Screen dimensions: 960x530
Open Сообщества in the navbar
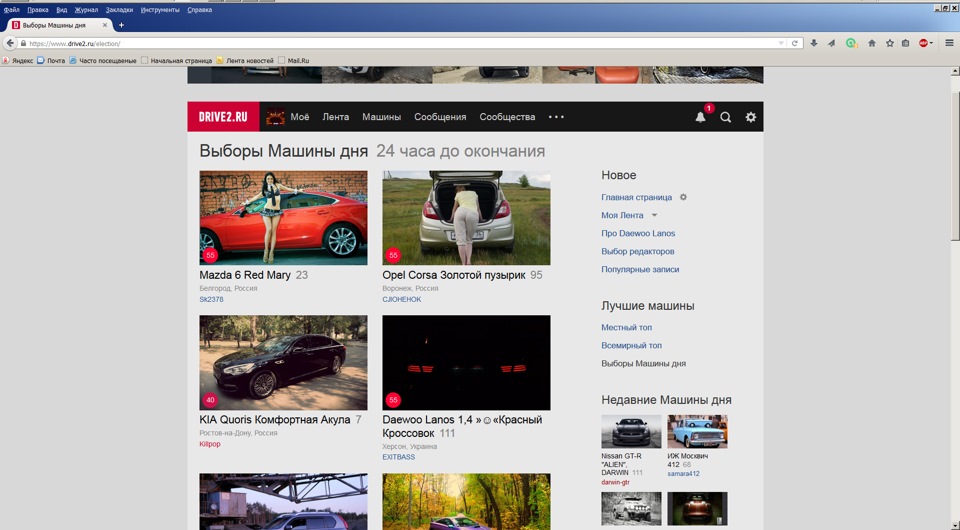pyautogui.click(x=507, y=117)
